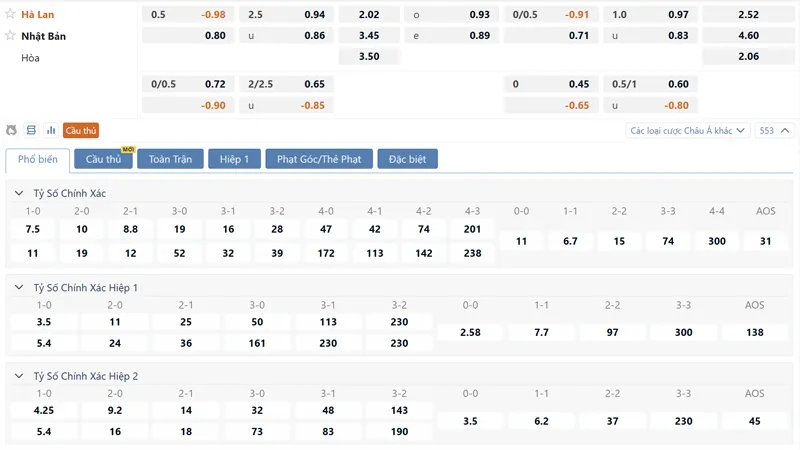Image resolution: width=800 pixels, height=450 pixels.
Task: Select first-half under odds 0.83
Action: tap(650, 35)
